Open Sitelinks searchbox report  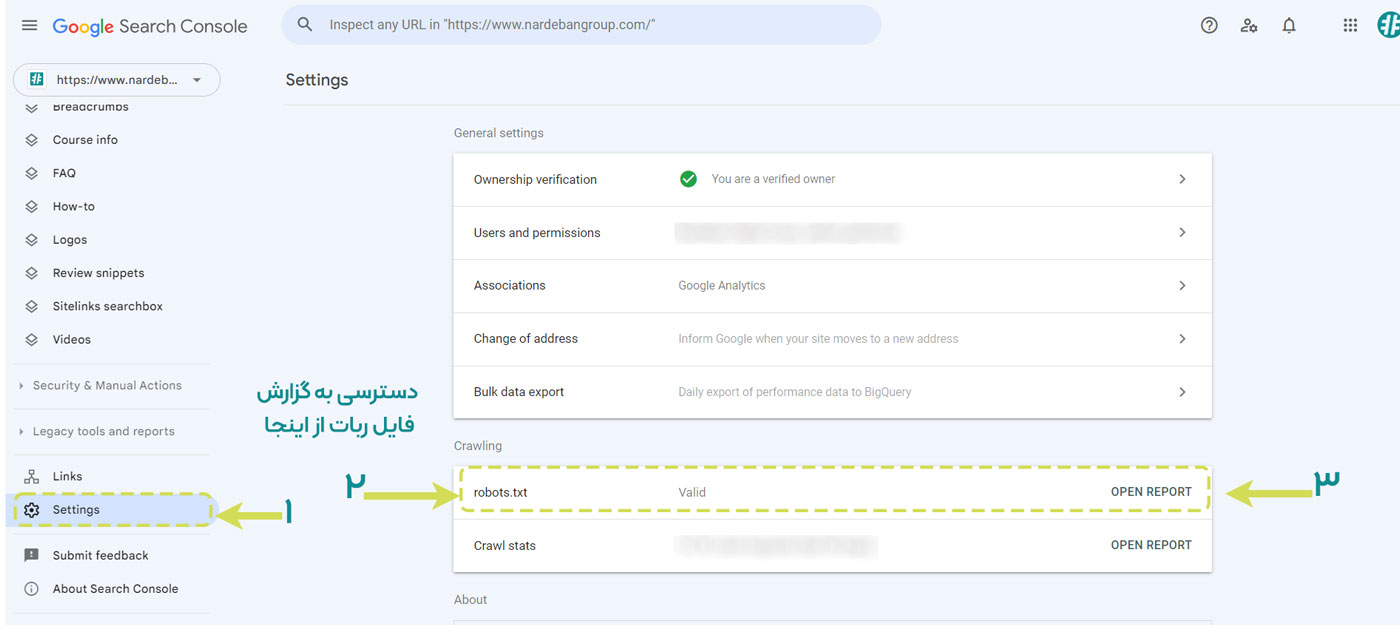107,307
